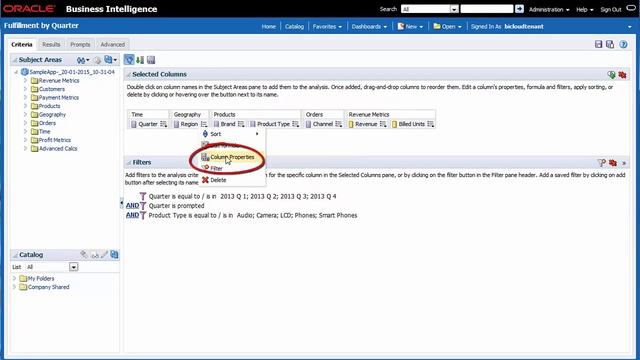Click the Create Filter funnel icon in Filters header
Image resolution: width=640 pixels, height=360 pixels.
(x=602, y=162)
